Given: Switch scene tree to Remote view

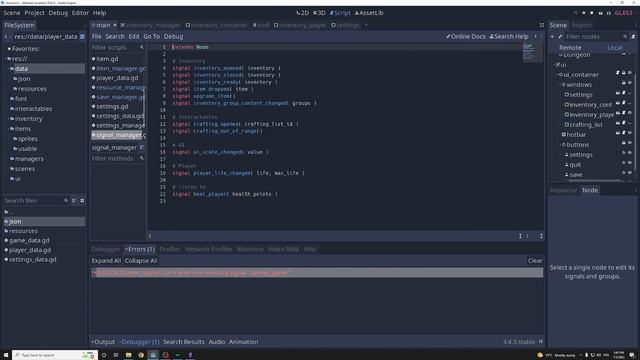Looking at the screenshot, I should (570, 48).
